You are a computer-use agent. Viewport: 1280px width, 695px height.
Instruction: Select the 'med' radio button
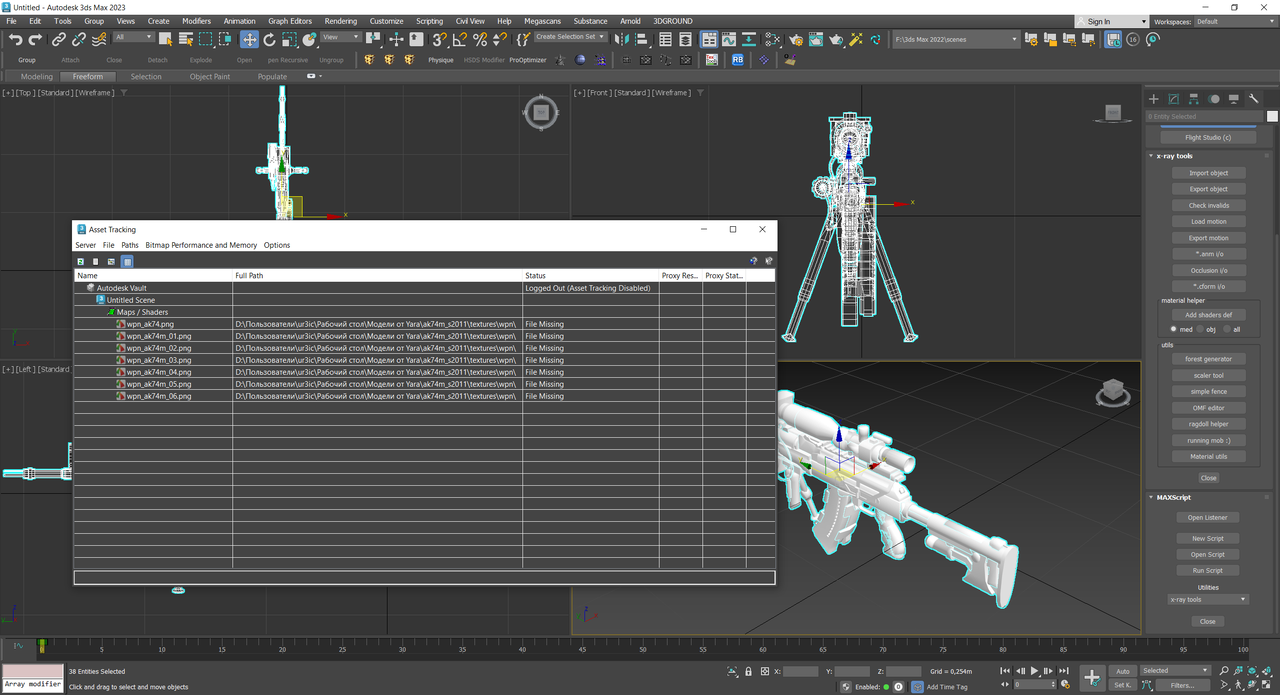point(1175,329)
